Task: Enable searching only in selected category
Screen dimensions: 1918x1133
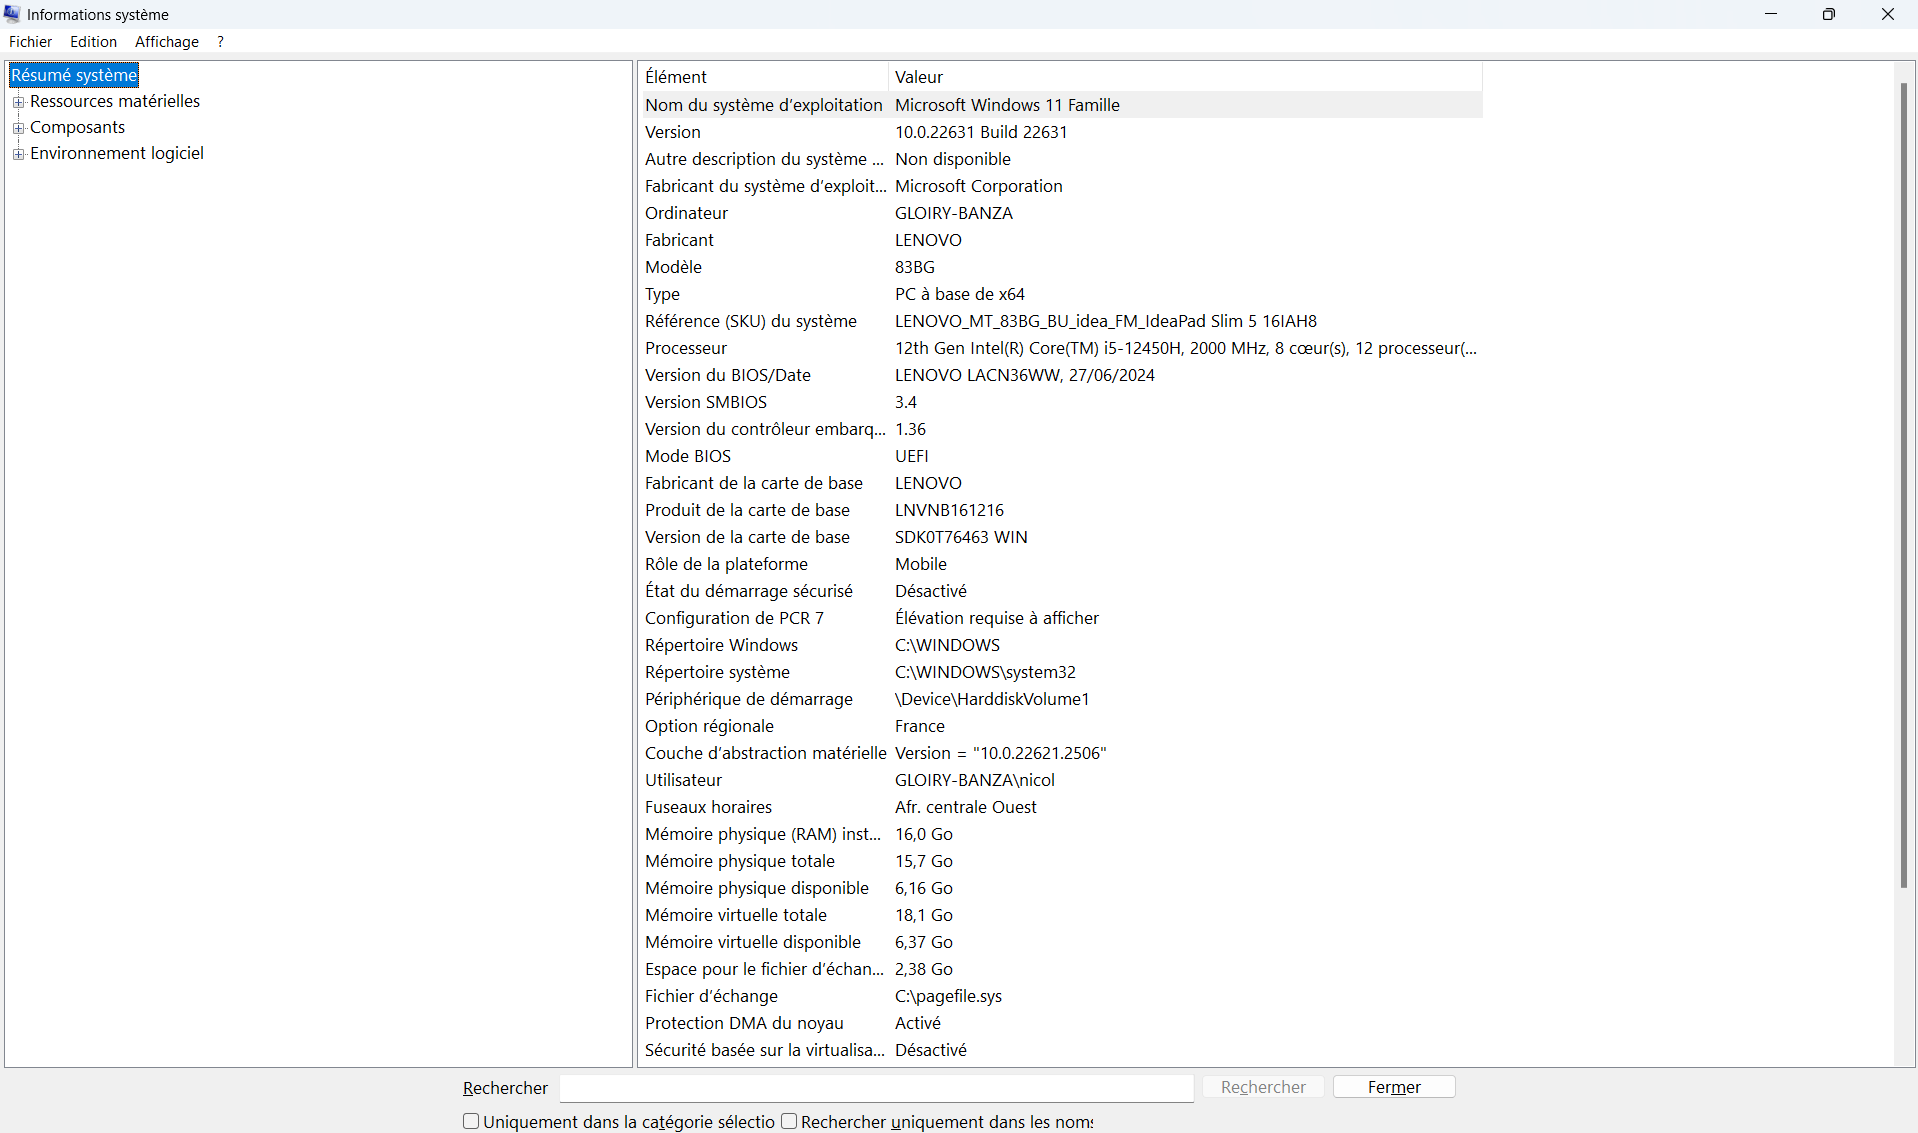Action: 471,1121
